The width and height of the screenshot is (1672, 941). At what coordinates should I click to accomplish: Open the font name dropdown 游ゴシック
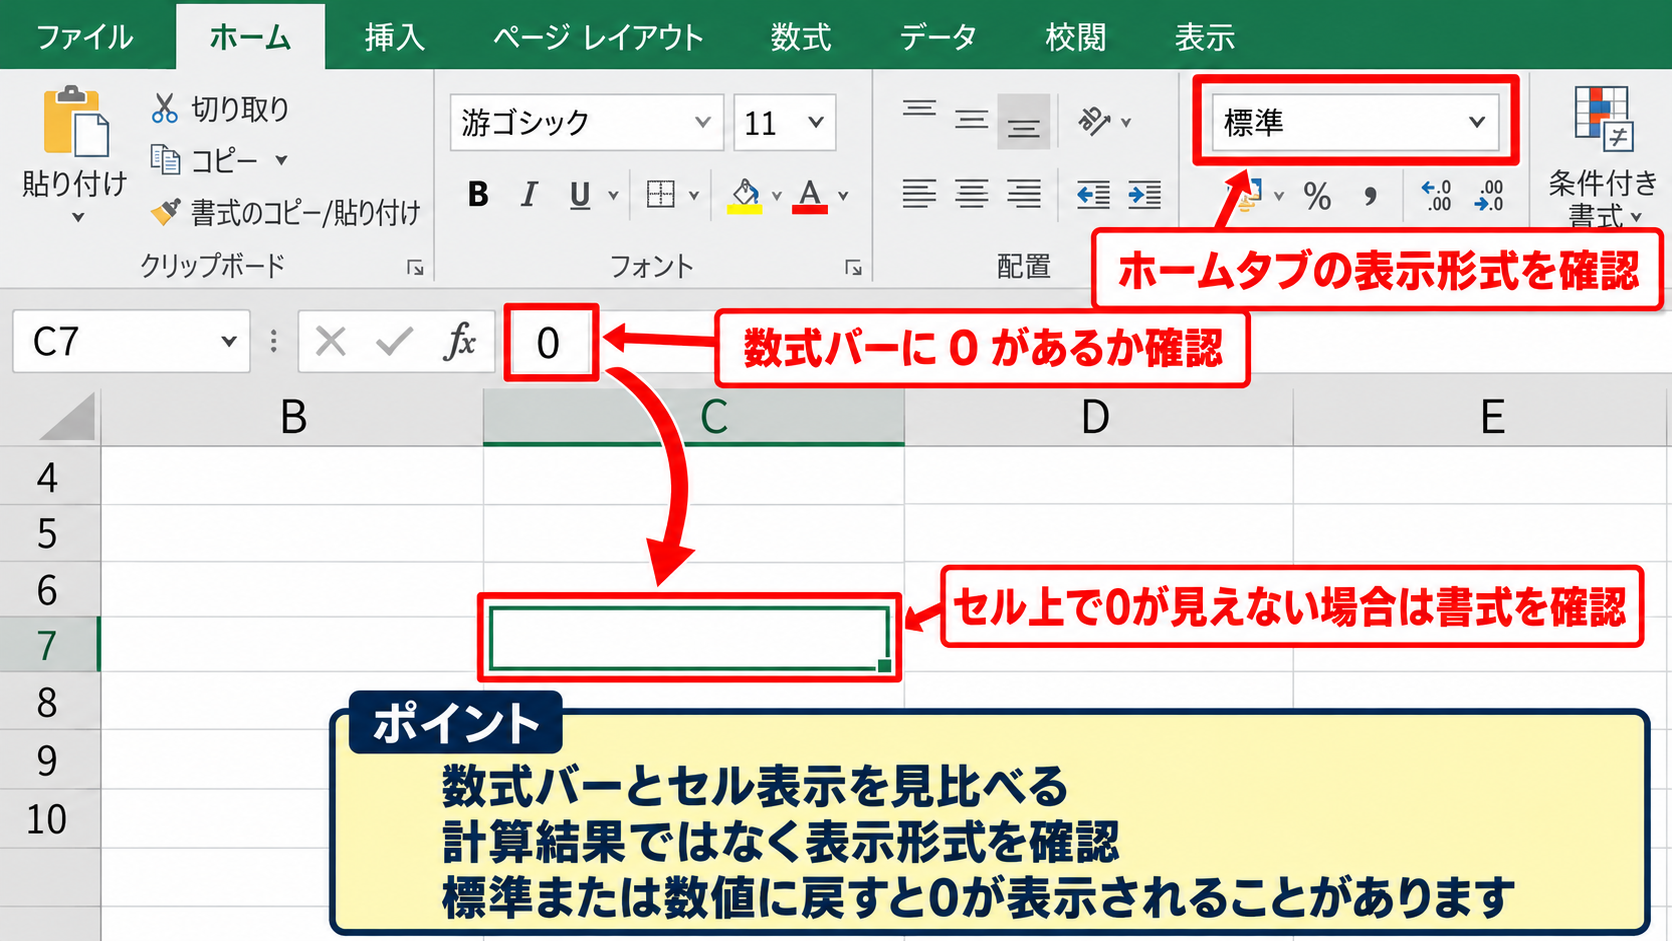(x=703, y=122)
